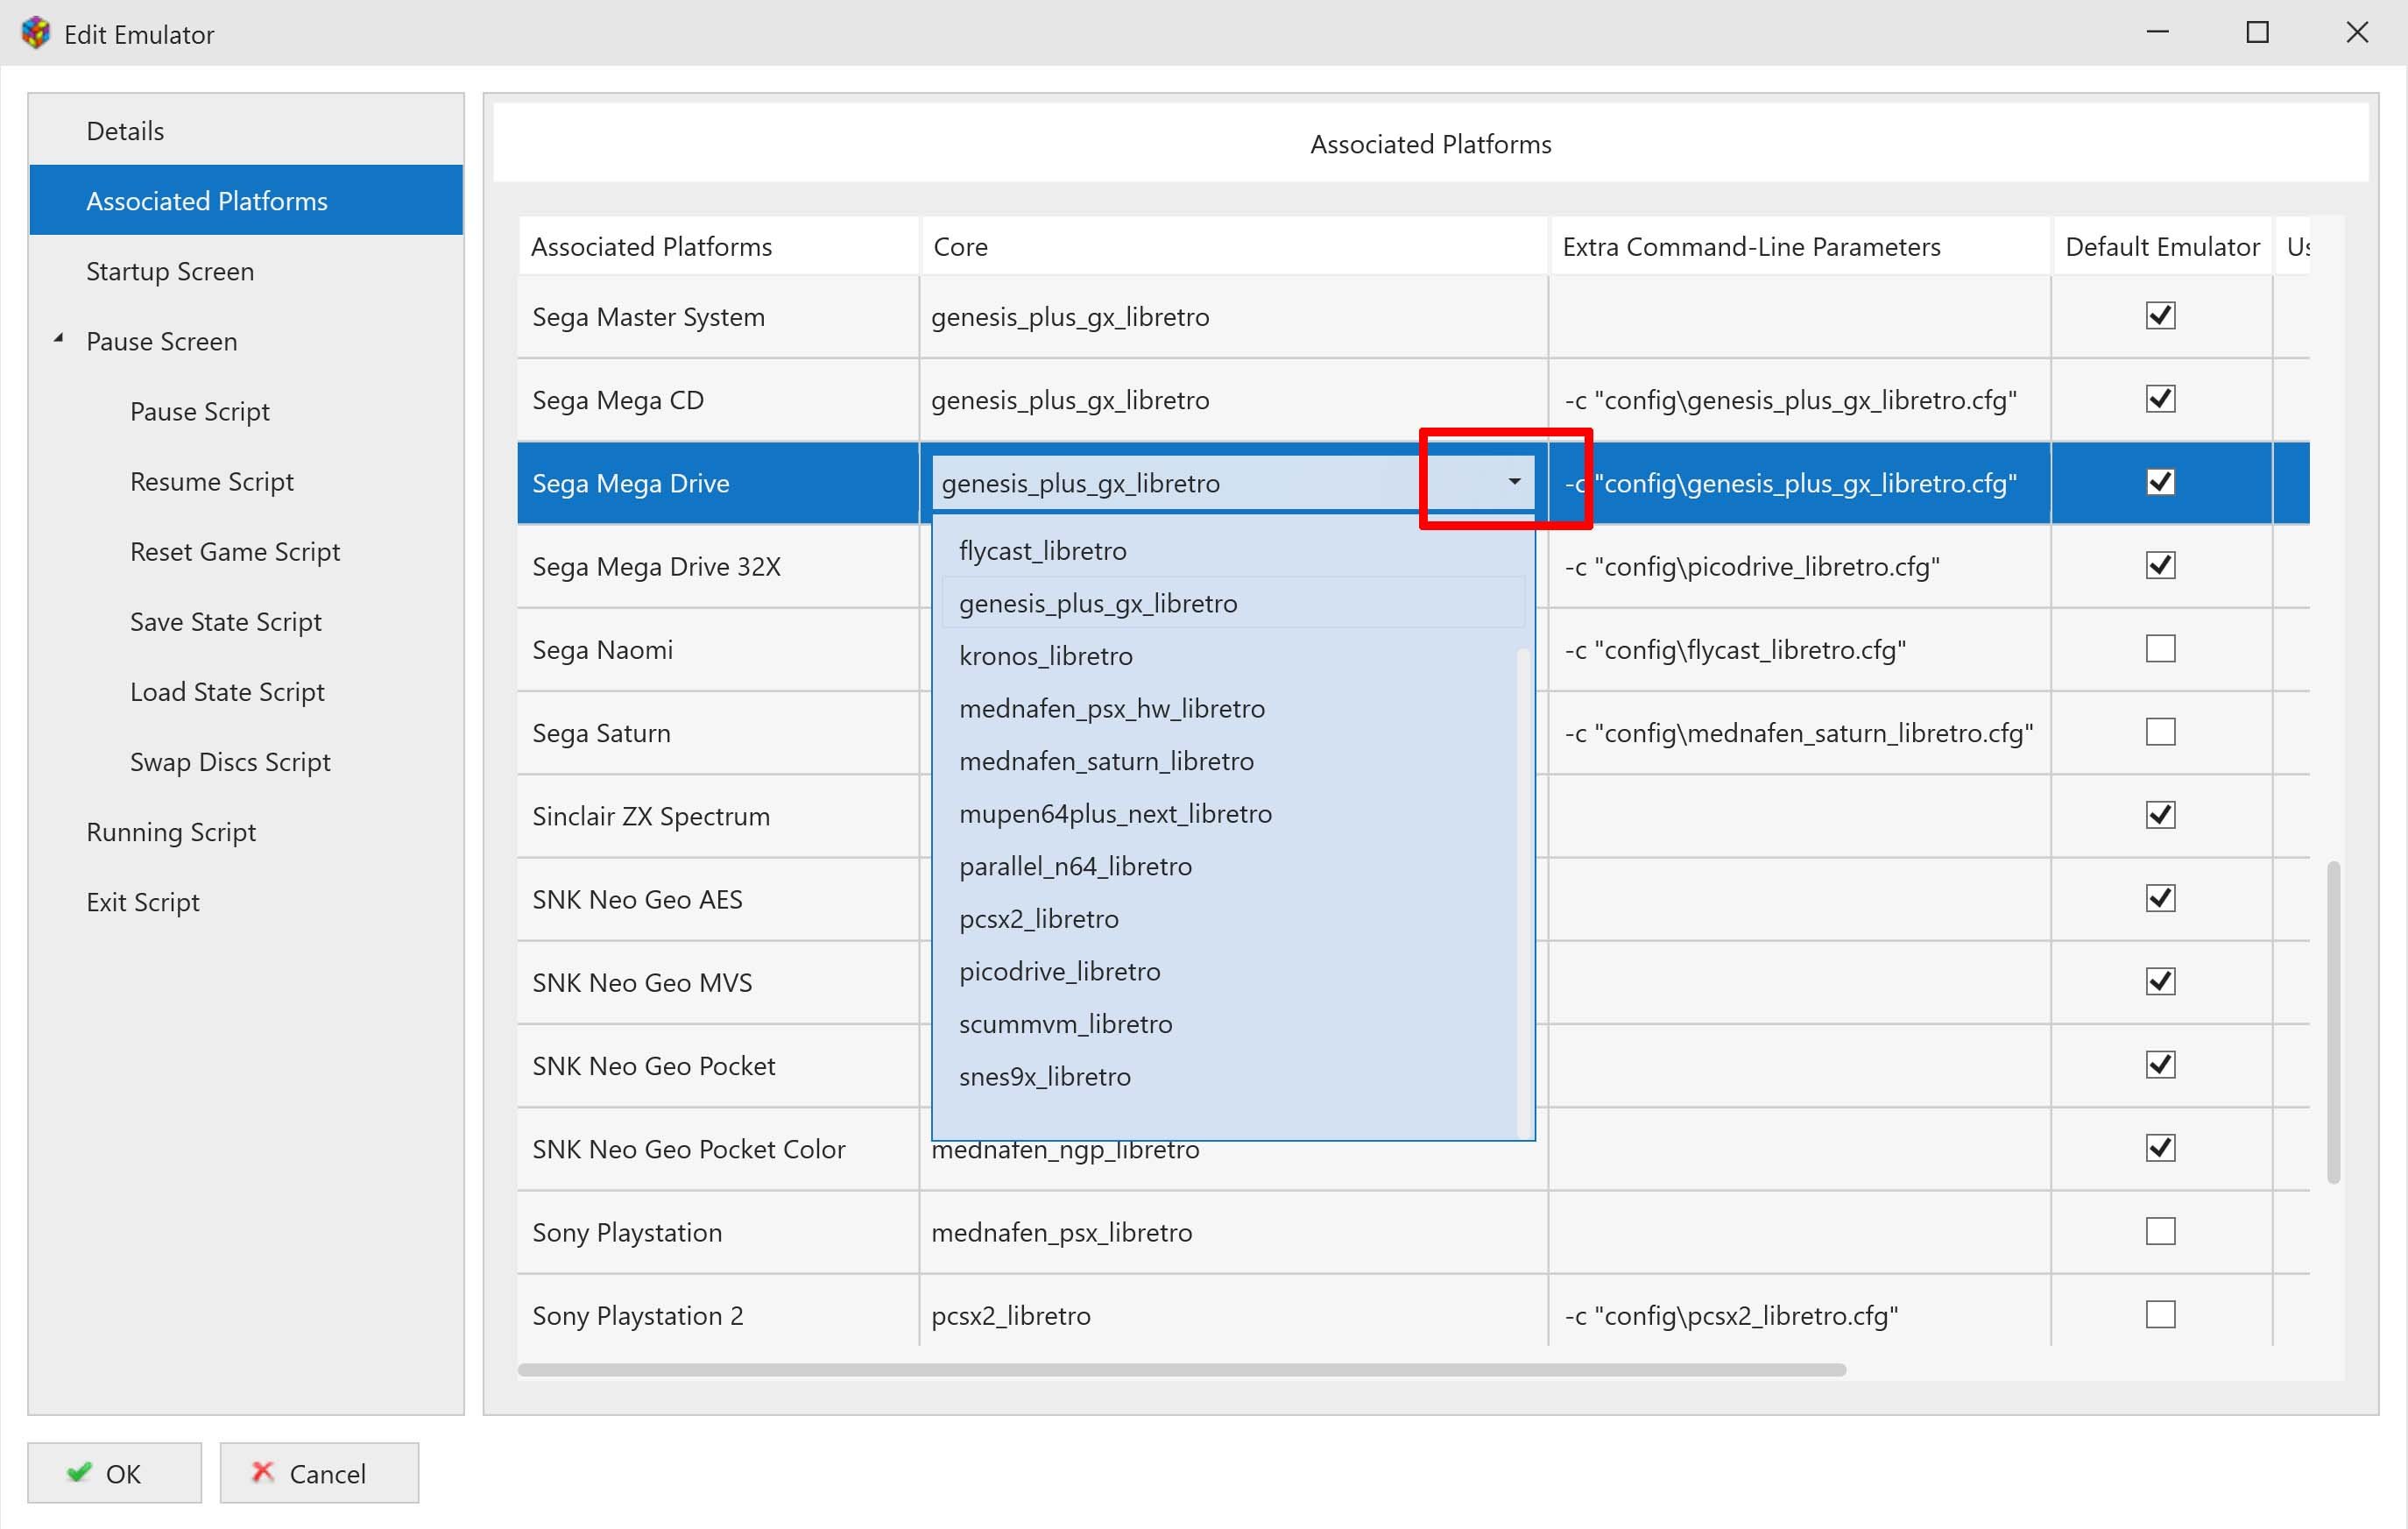This screenshot has height=1529, width=2408.
Task: Enable Default Emulator for Sony Playstation
Action: (x=2160, y=1231)
